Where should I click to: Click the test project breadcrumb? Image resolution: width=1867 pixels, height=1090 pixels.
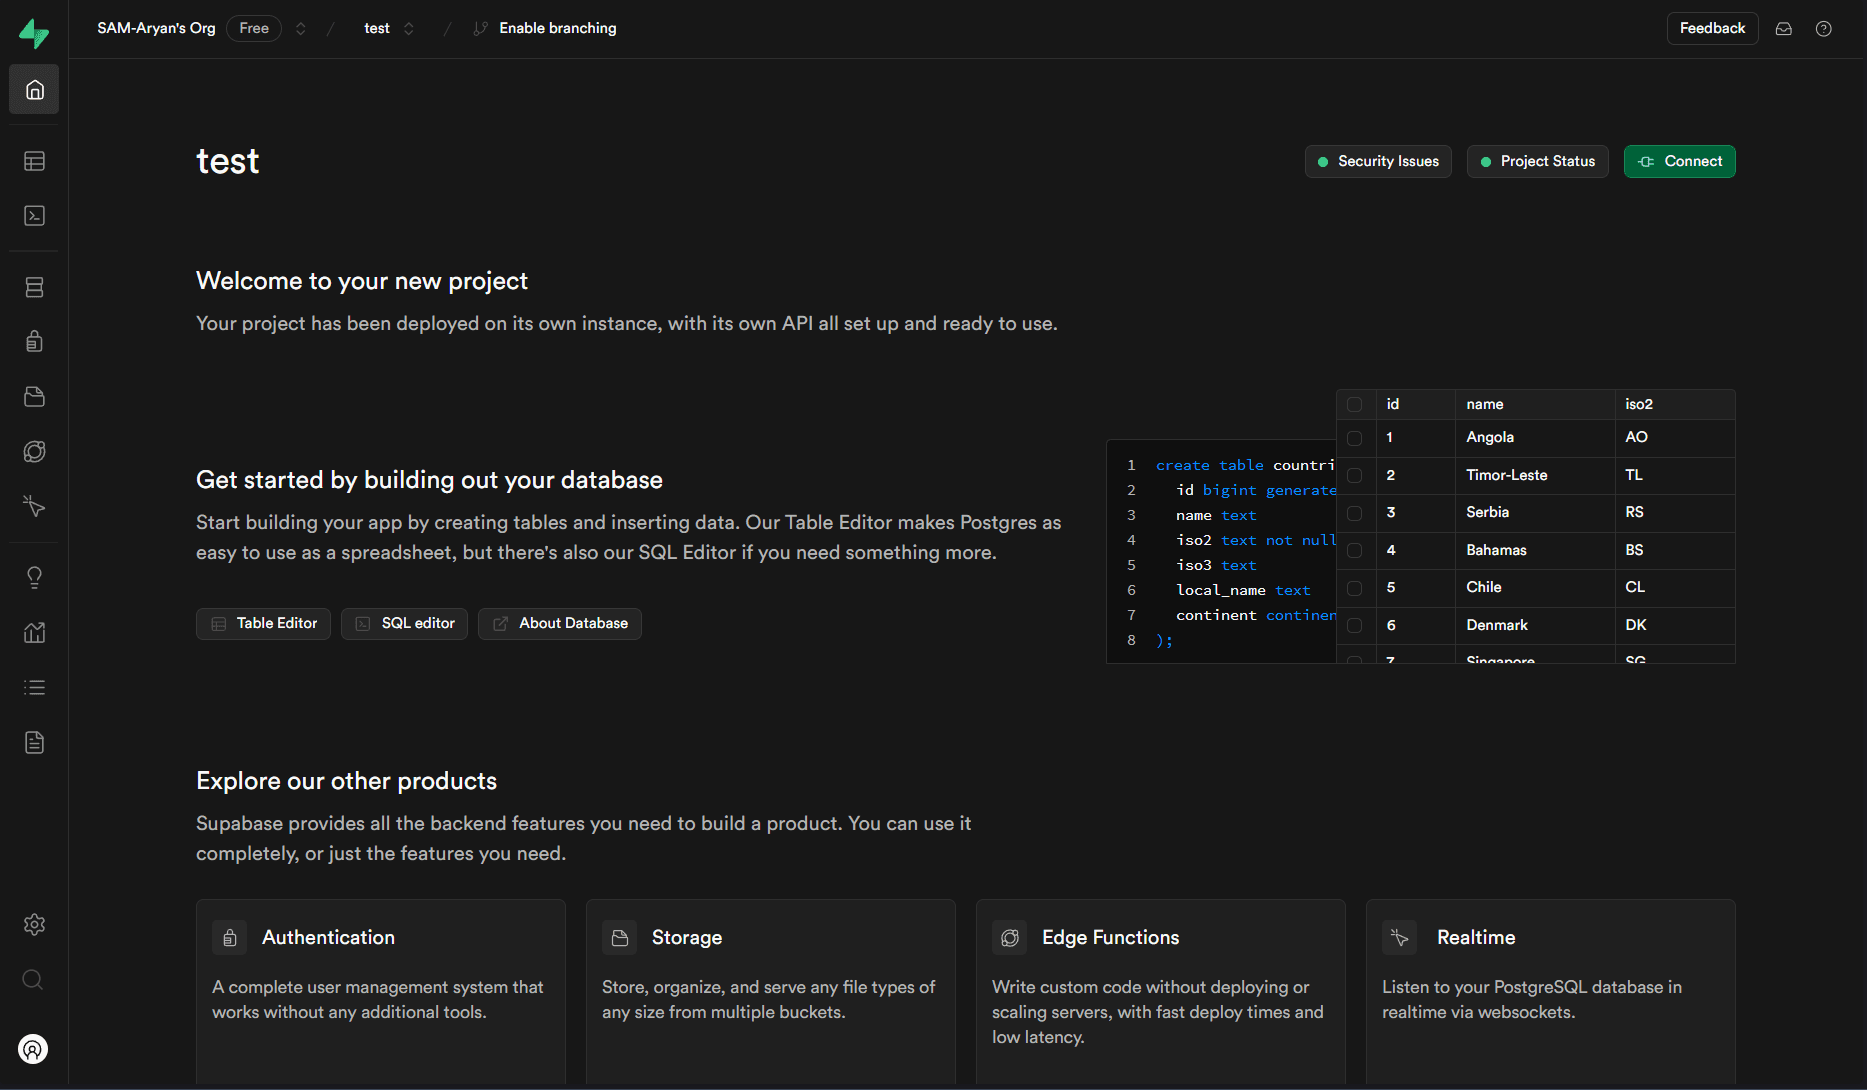377,28
